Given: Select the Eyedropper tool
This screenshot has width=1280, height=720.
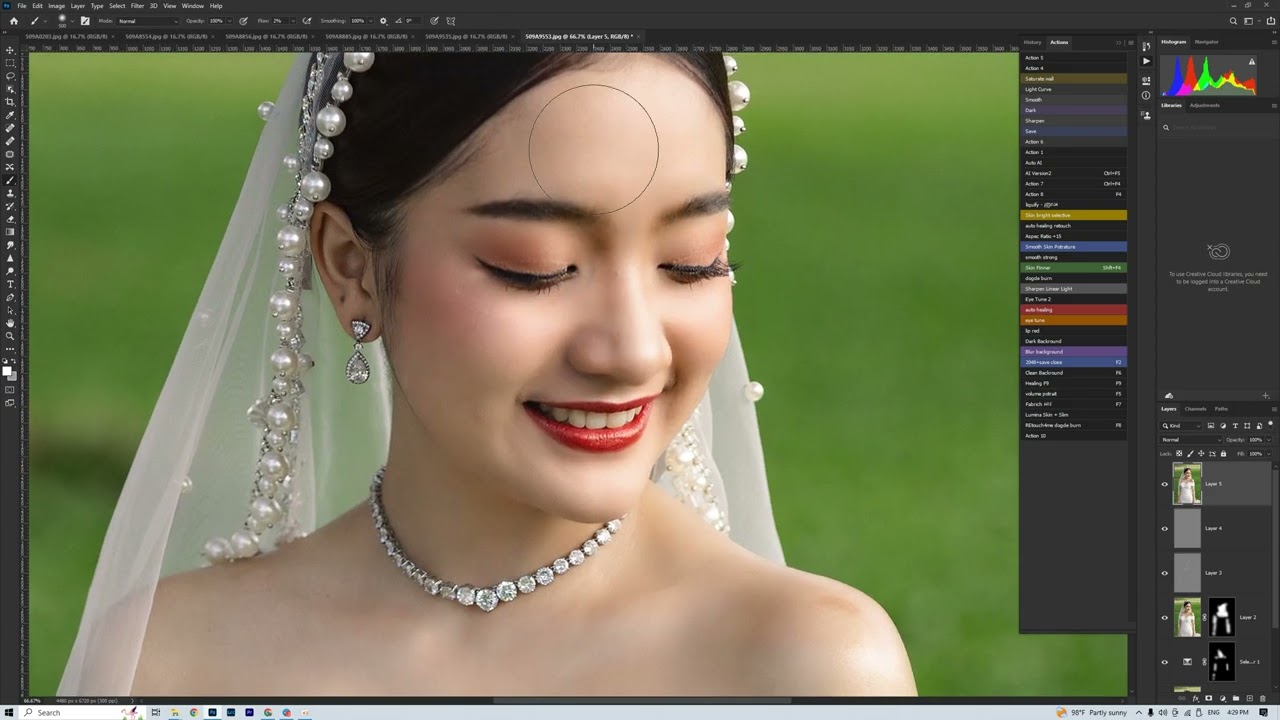Looking at the screenshot, I should coord(10,115).
